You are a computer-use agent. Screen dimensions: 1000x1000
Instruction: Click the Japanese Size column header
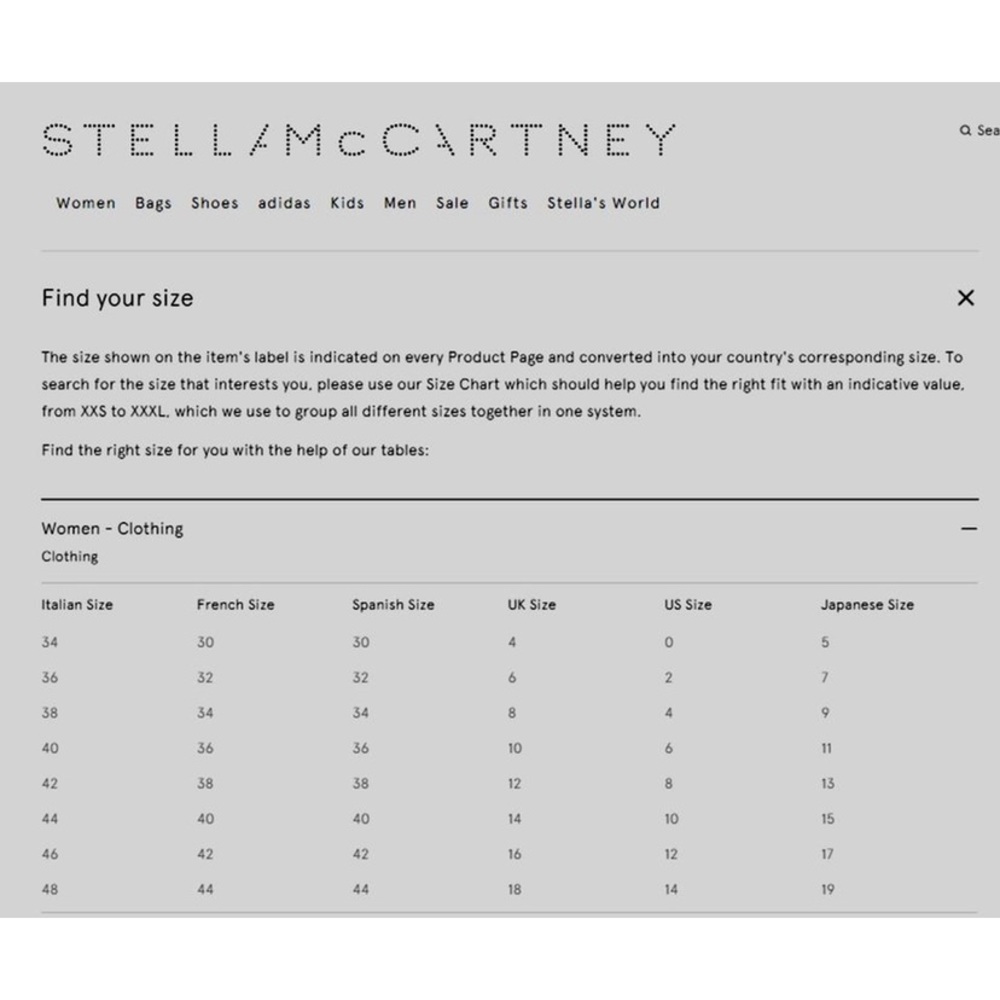[867, 605]
